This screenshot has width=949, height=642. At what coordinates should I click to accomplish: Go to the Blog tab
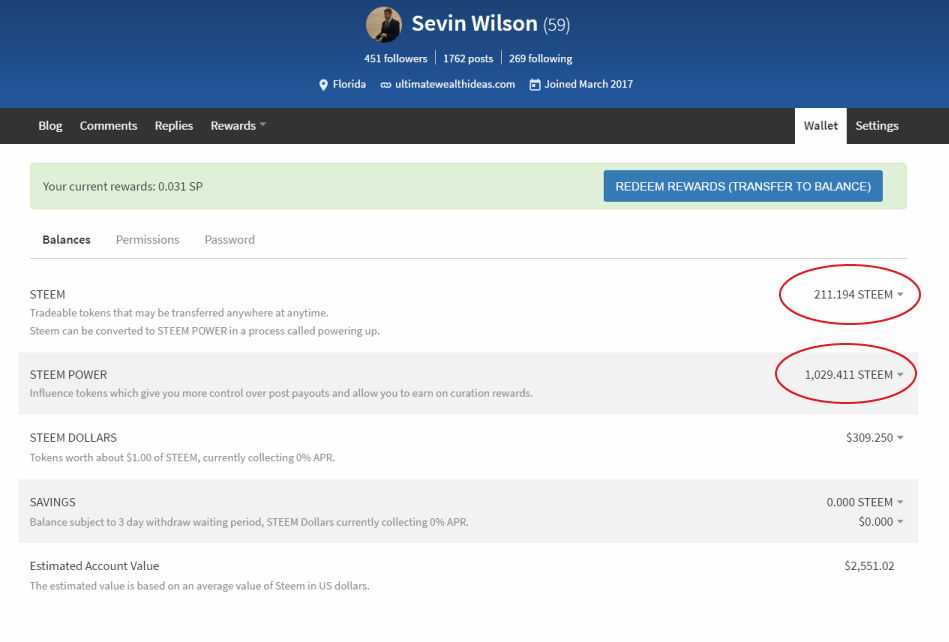pos(50,126)
